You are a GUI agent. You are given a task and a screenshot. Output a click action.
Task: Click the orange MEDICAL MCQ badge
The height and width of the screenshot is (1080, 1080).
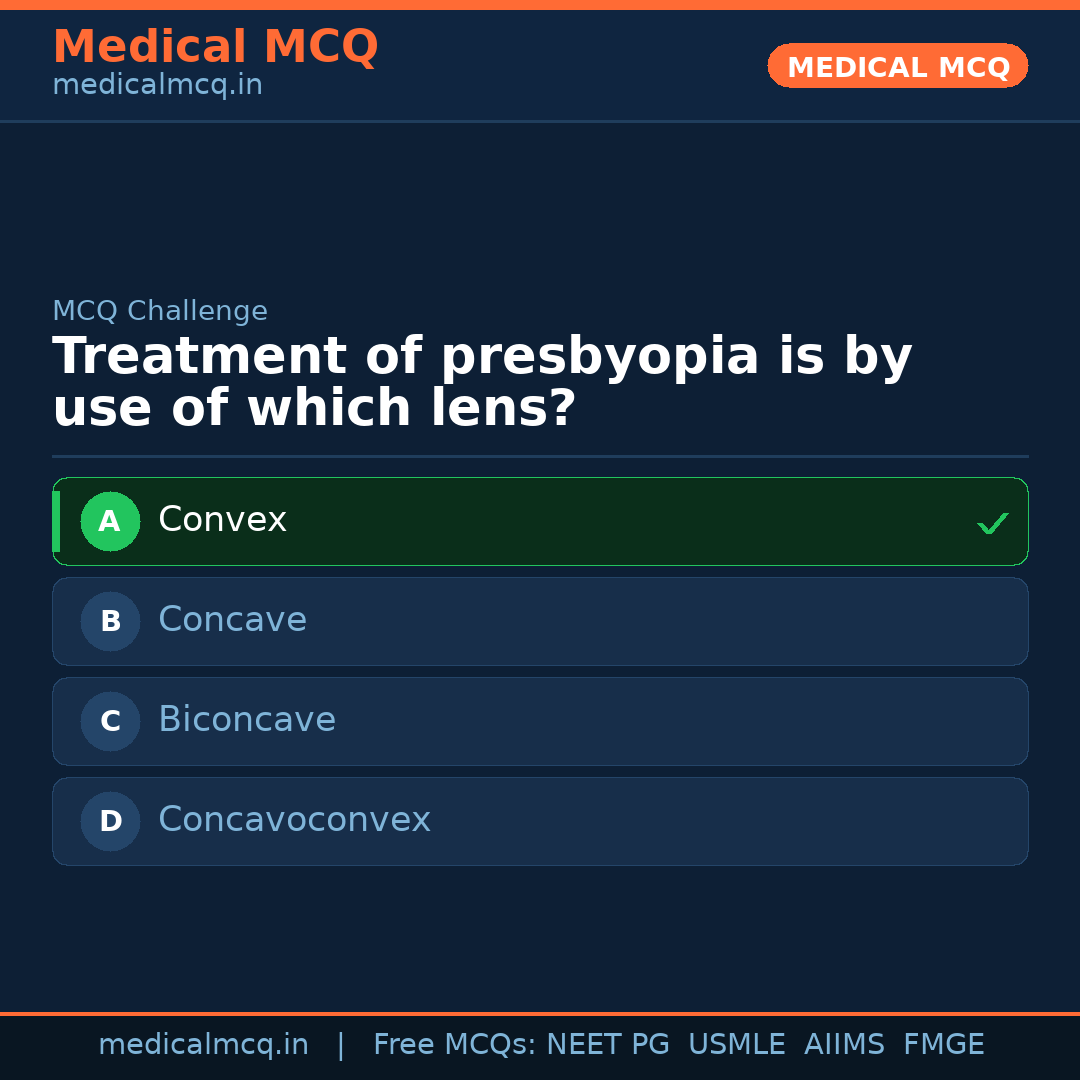898,67
